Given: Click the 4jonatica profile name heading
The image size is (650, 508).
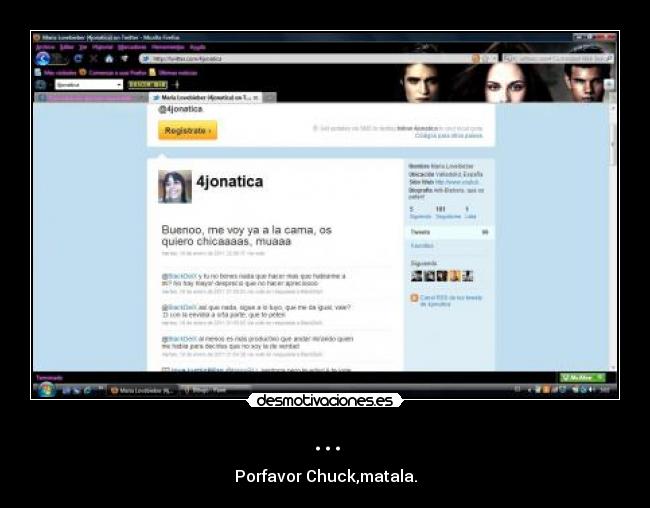Looking at the screenshot, I should click(230, 182).
